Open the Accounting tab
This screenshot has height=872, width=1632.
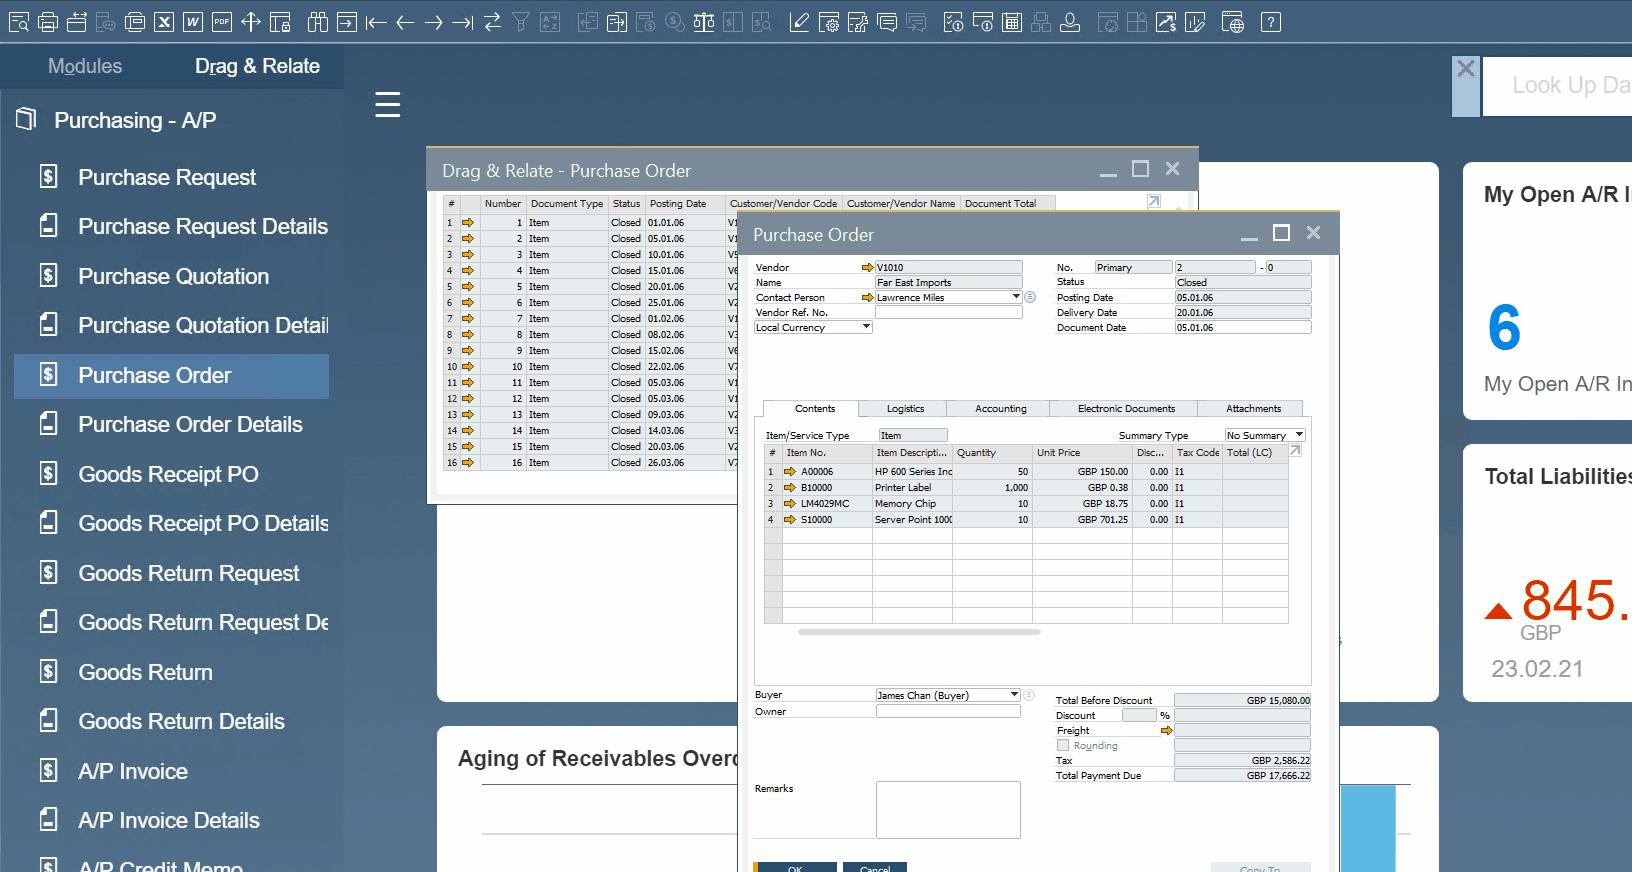click(1000, 409)
